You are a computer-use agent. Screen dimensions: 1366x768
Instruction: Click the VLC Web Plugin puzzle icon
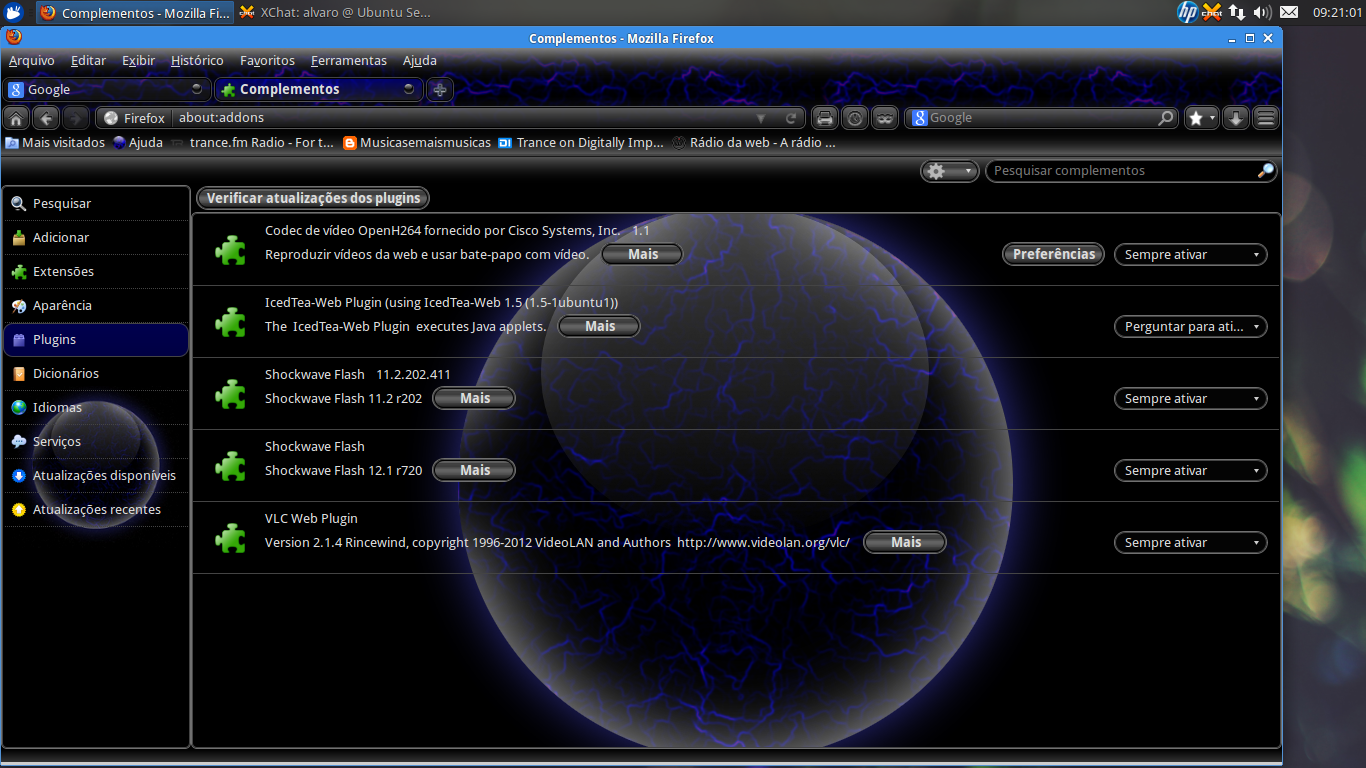(231, 538)
